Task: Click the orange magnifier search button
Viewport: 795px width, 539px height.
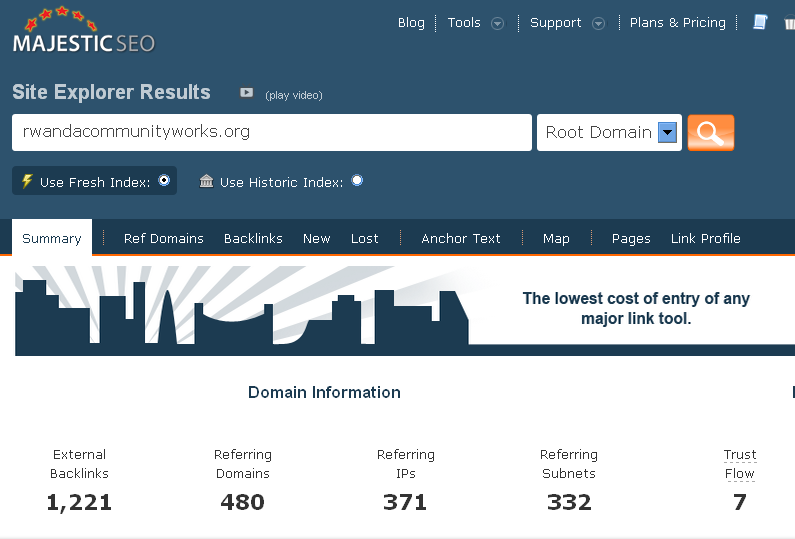Action: click(711, 132)
